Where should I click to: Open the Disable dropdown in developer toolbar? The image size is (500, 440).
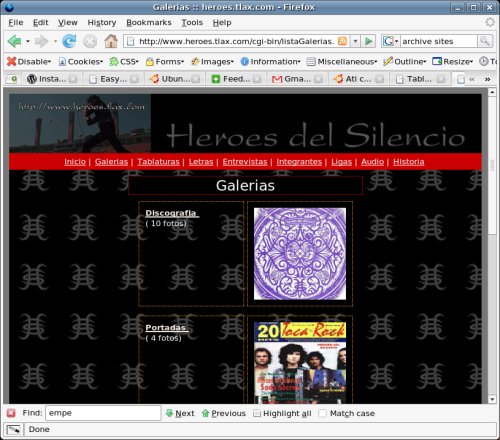point(29,62)
